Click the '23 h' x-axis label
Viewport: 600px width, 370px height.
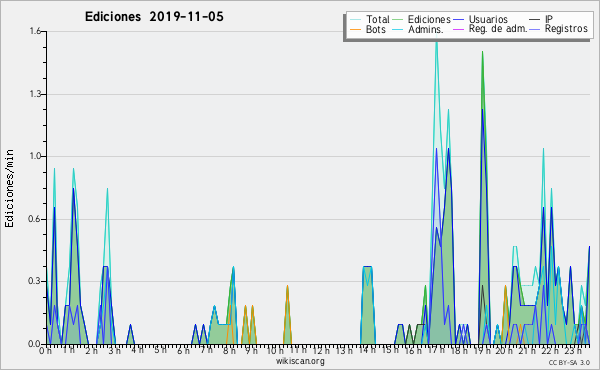574,350
